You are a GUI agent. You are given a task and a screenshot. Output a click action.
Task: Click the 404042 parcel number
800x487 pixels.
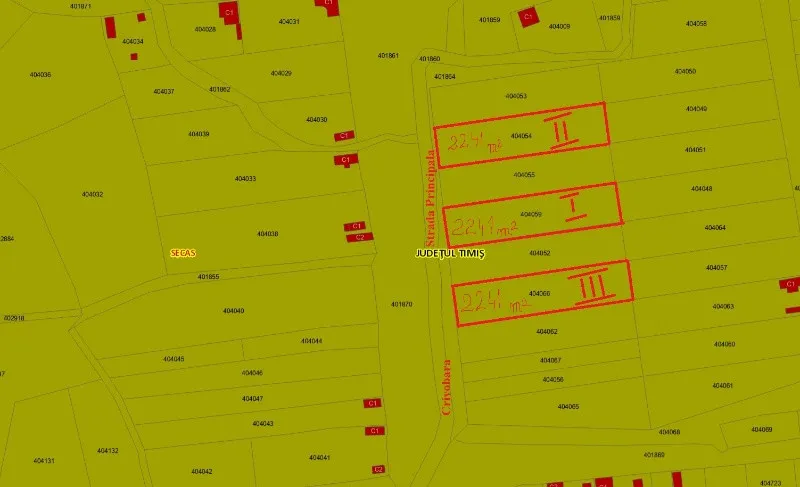(202, 472)
